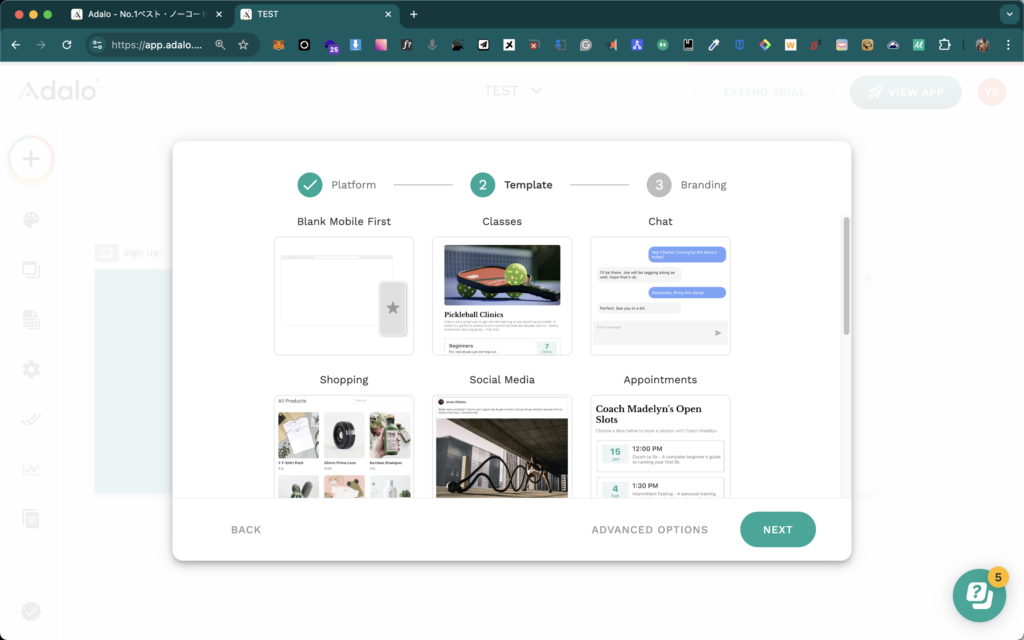Click the NEXT button
The image size is (1024, 640).
778,530
